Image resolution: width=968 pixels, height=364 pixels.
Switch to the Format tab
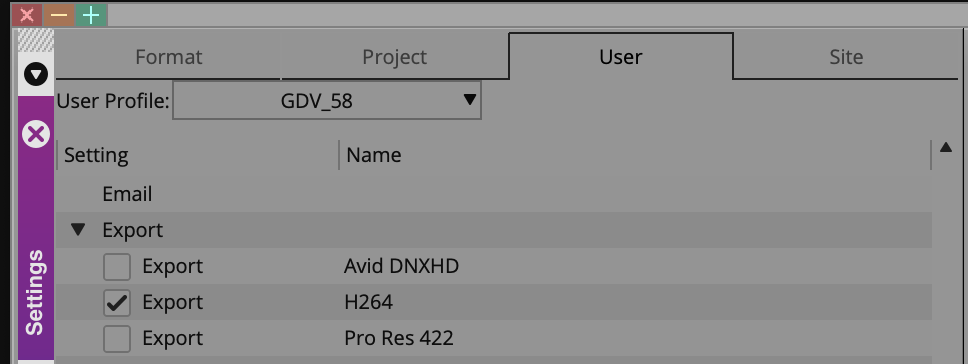169,57
